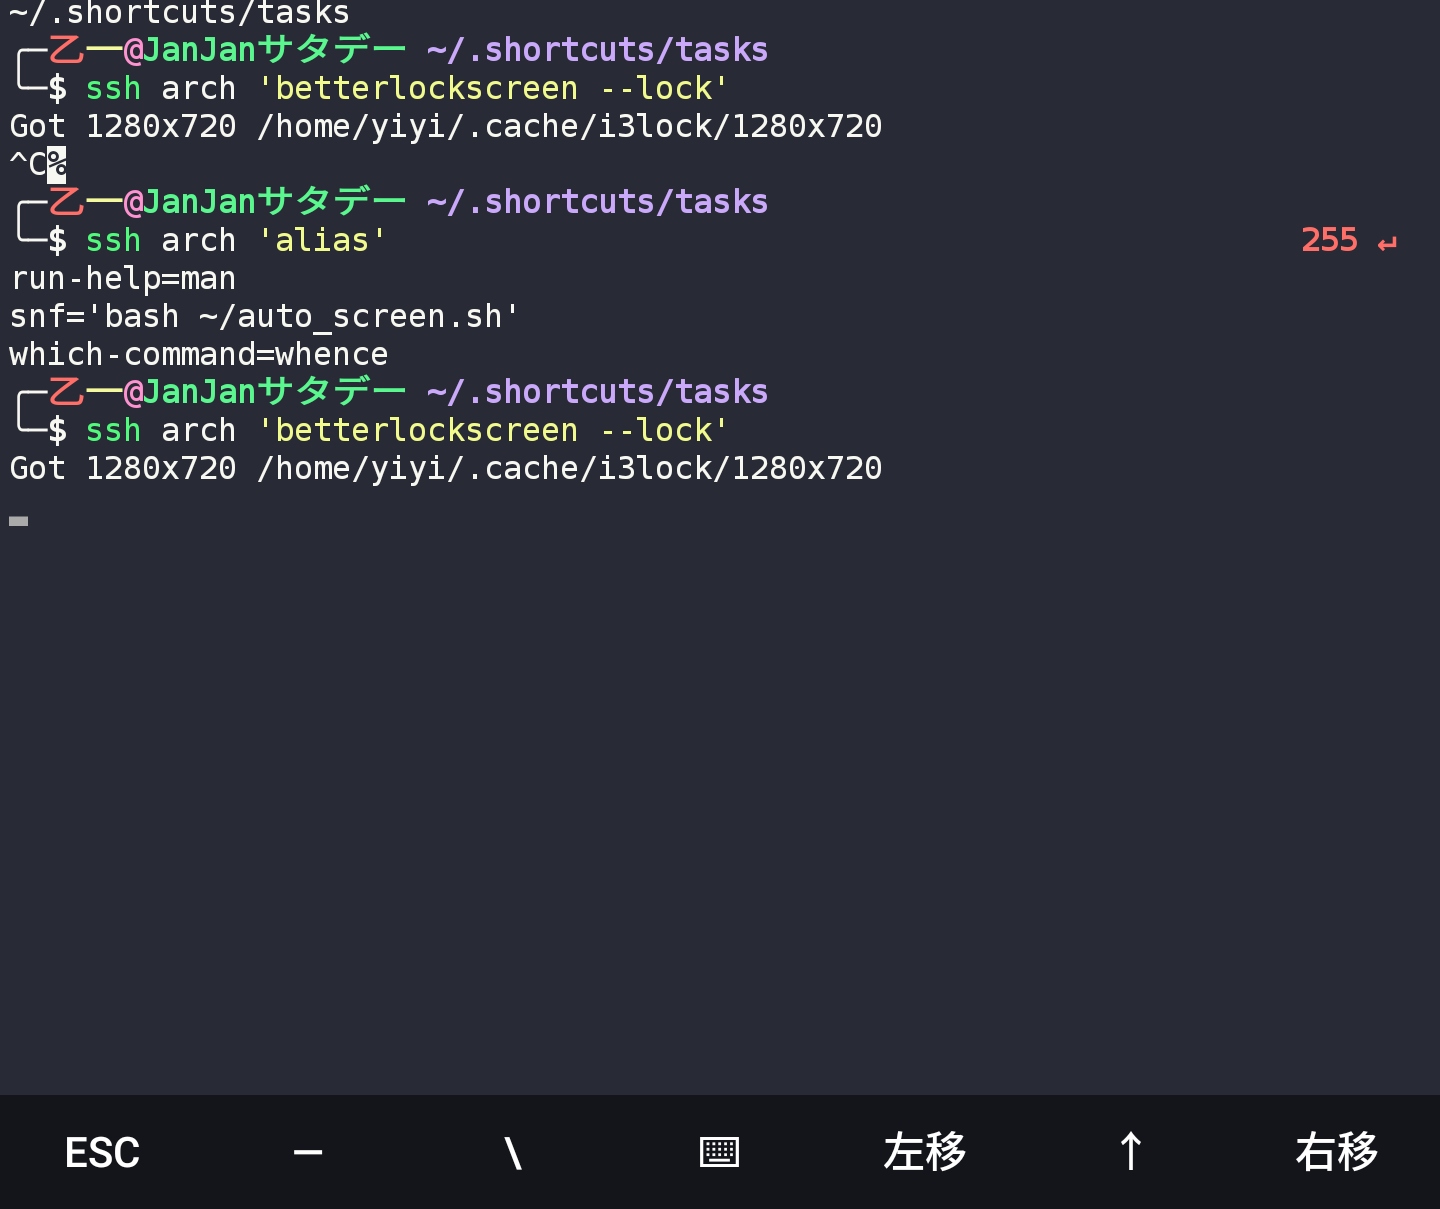Tap the 左移 key to move cursor left

924,1152
